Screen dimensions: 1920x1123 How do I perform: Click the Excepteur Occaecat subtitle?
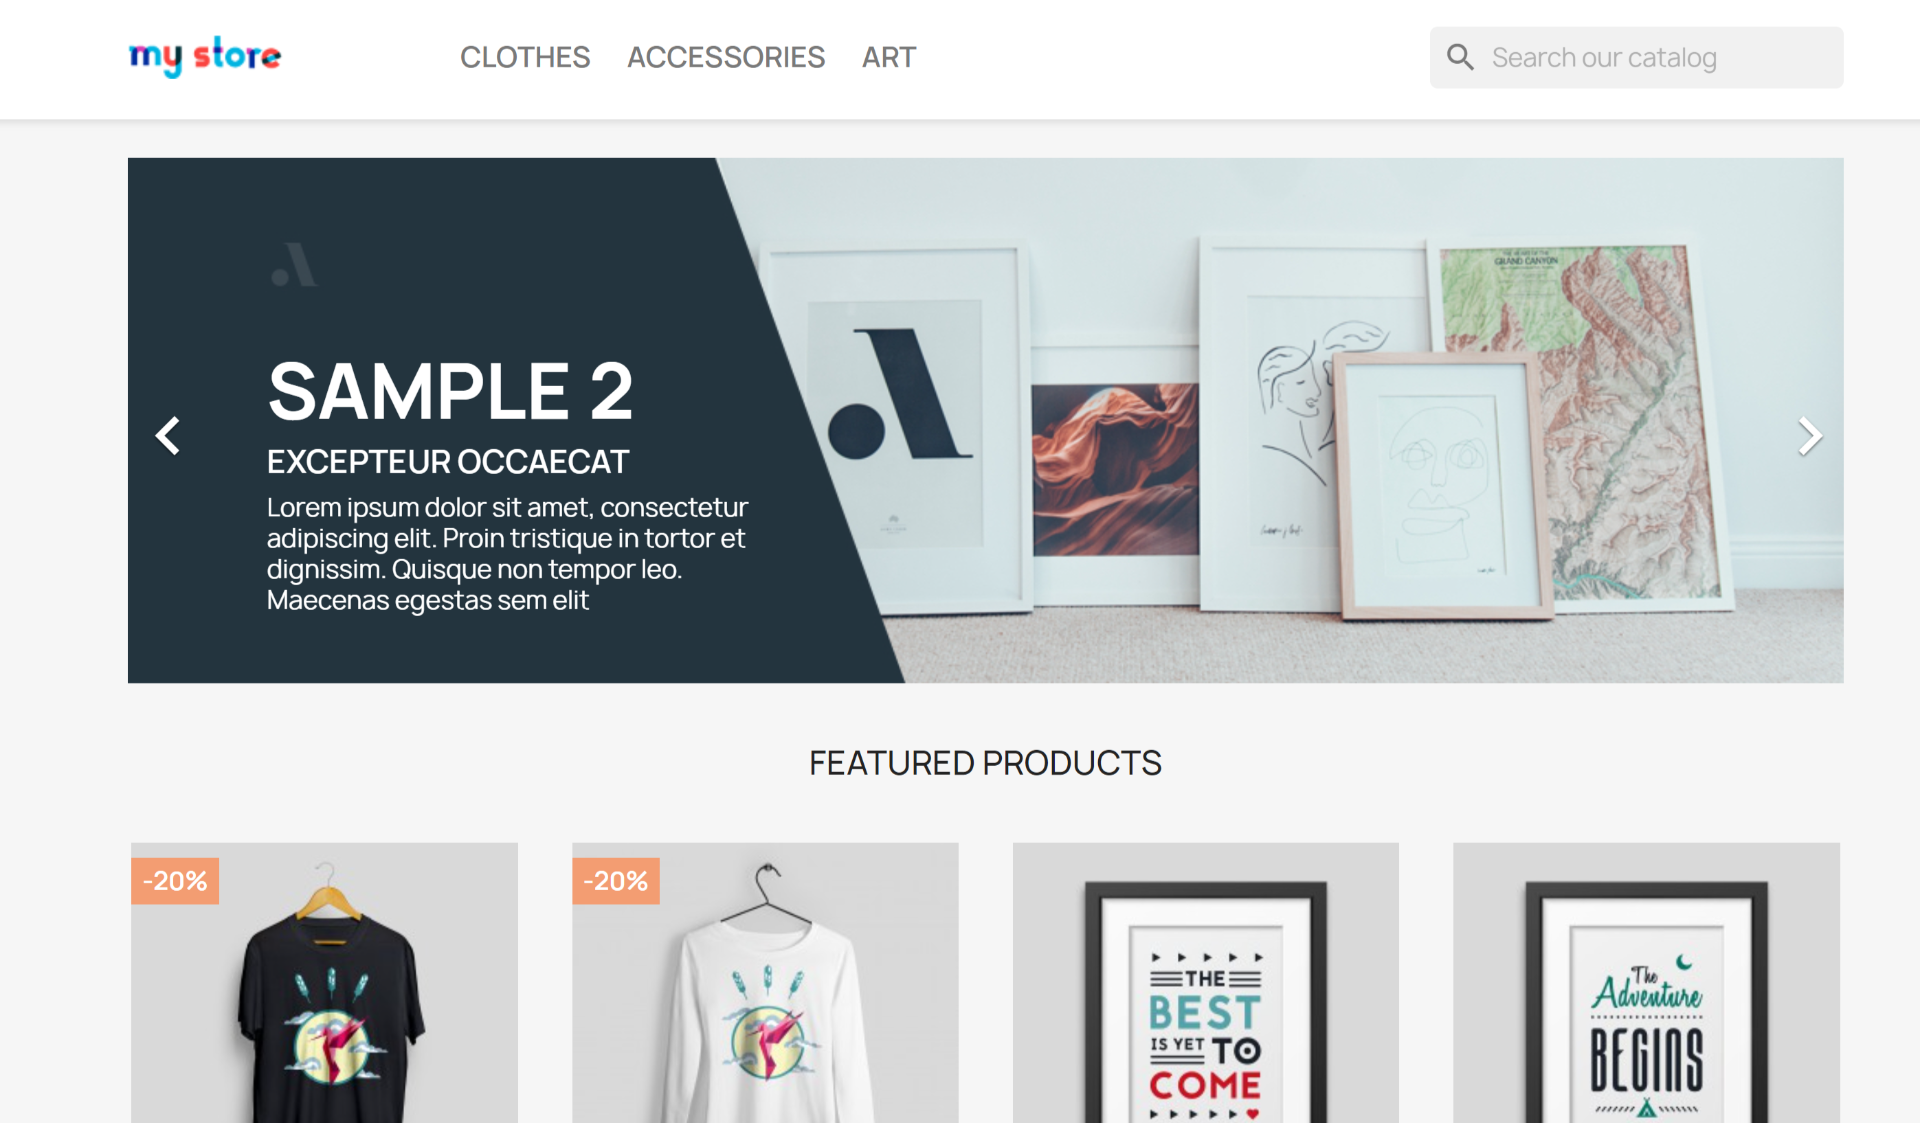pyautogui.click(x=448, y=461)
